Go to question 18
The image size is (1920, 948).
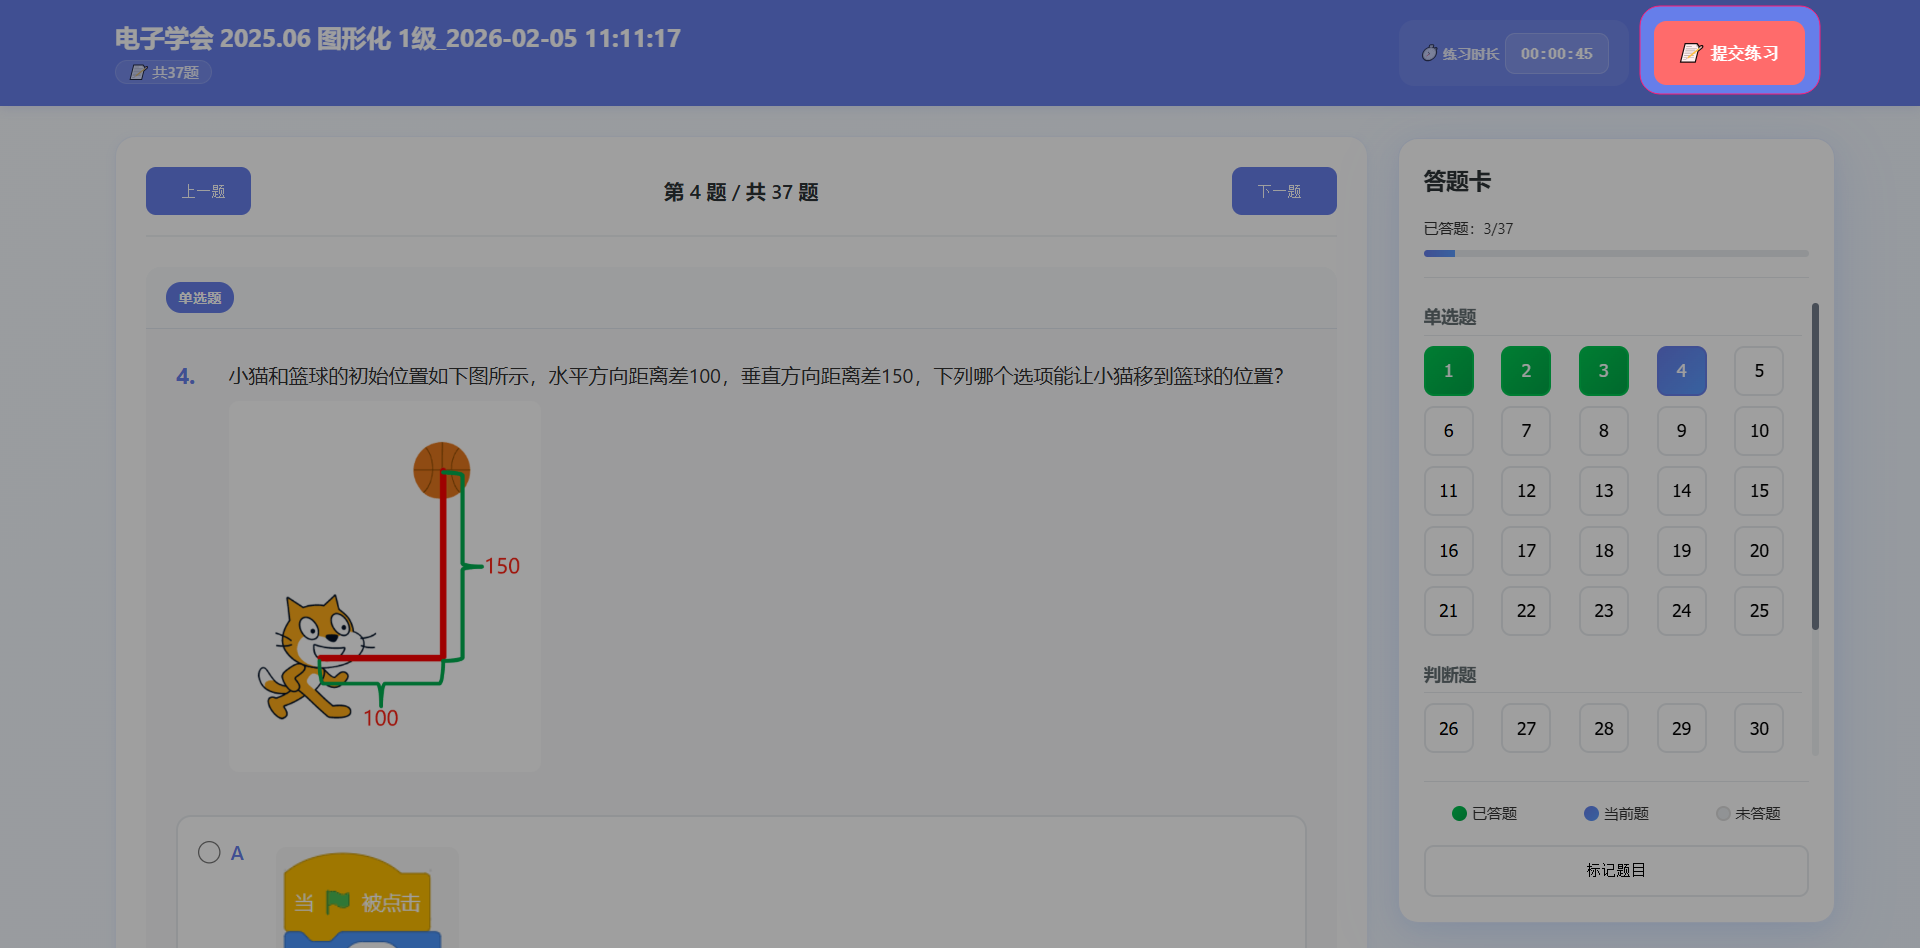(x=1604, y=551)
